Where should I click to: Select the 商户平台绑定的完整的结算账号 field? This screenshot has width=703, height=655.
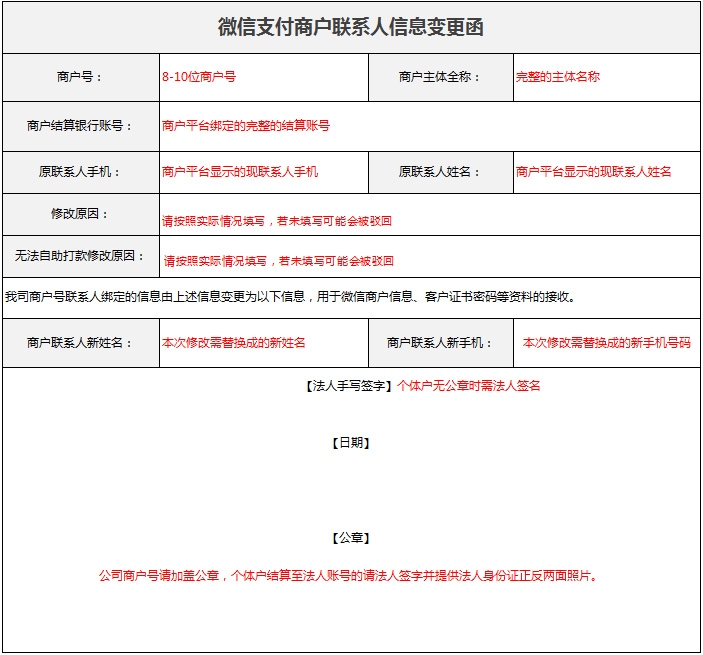(430, 126)
